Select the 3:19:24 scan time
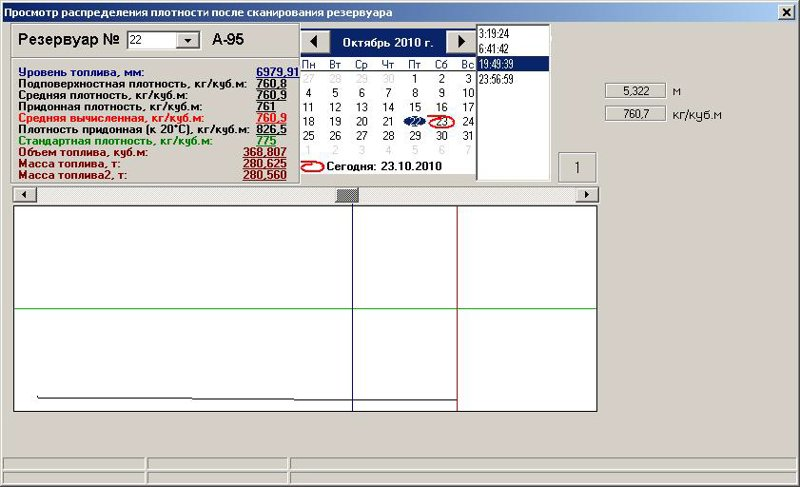The height and width of the screenshot is (487, 800). pyautogui.click(x=493, y=34)
